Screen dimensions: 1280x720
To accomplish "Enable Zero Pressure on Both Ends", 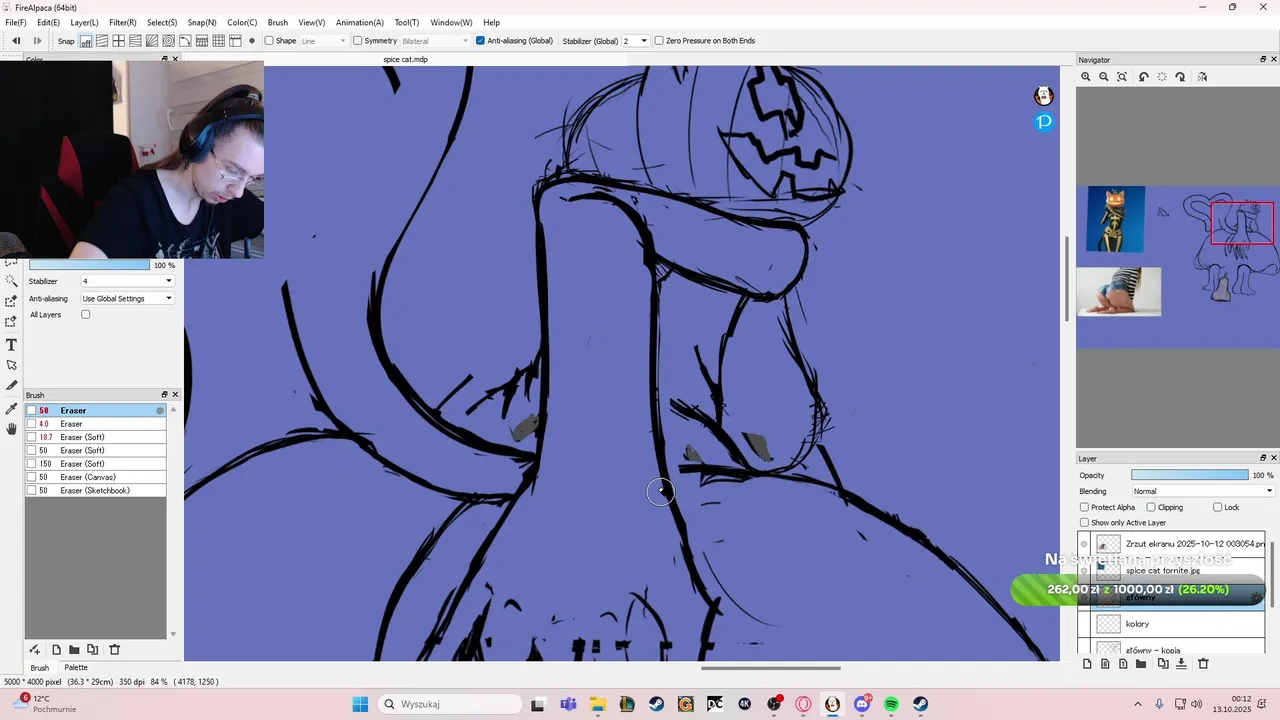I will (659, 41).
